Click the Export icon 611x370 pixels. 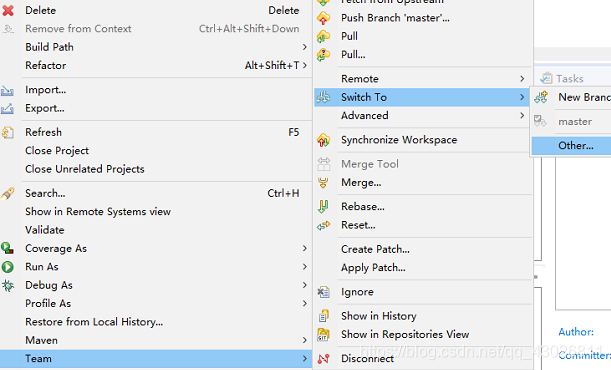click(7, 109)
